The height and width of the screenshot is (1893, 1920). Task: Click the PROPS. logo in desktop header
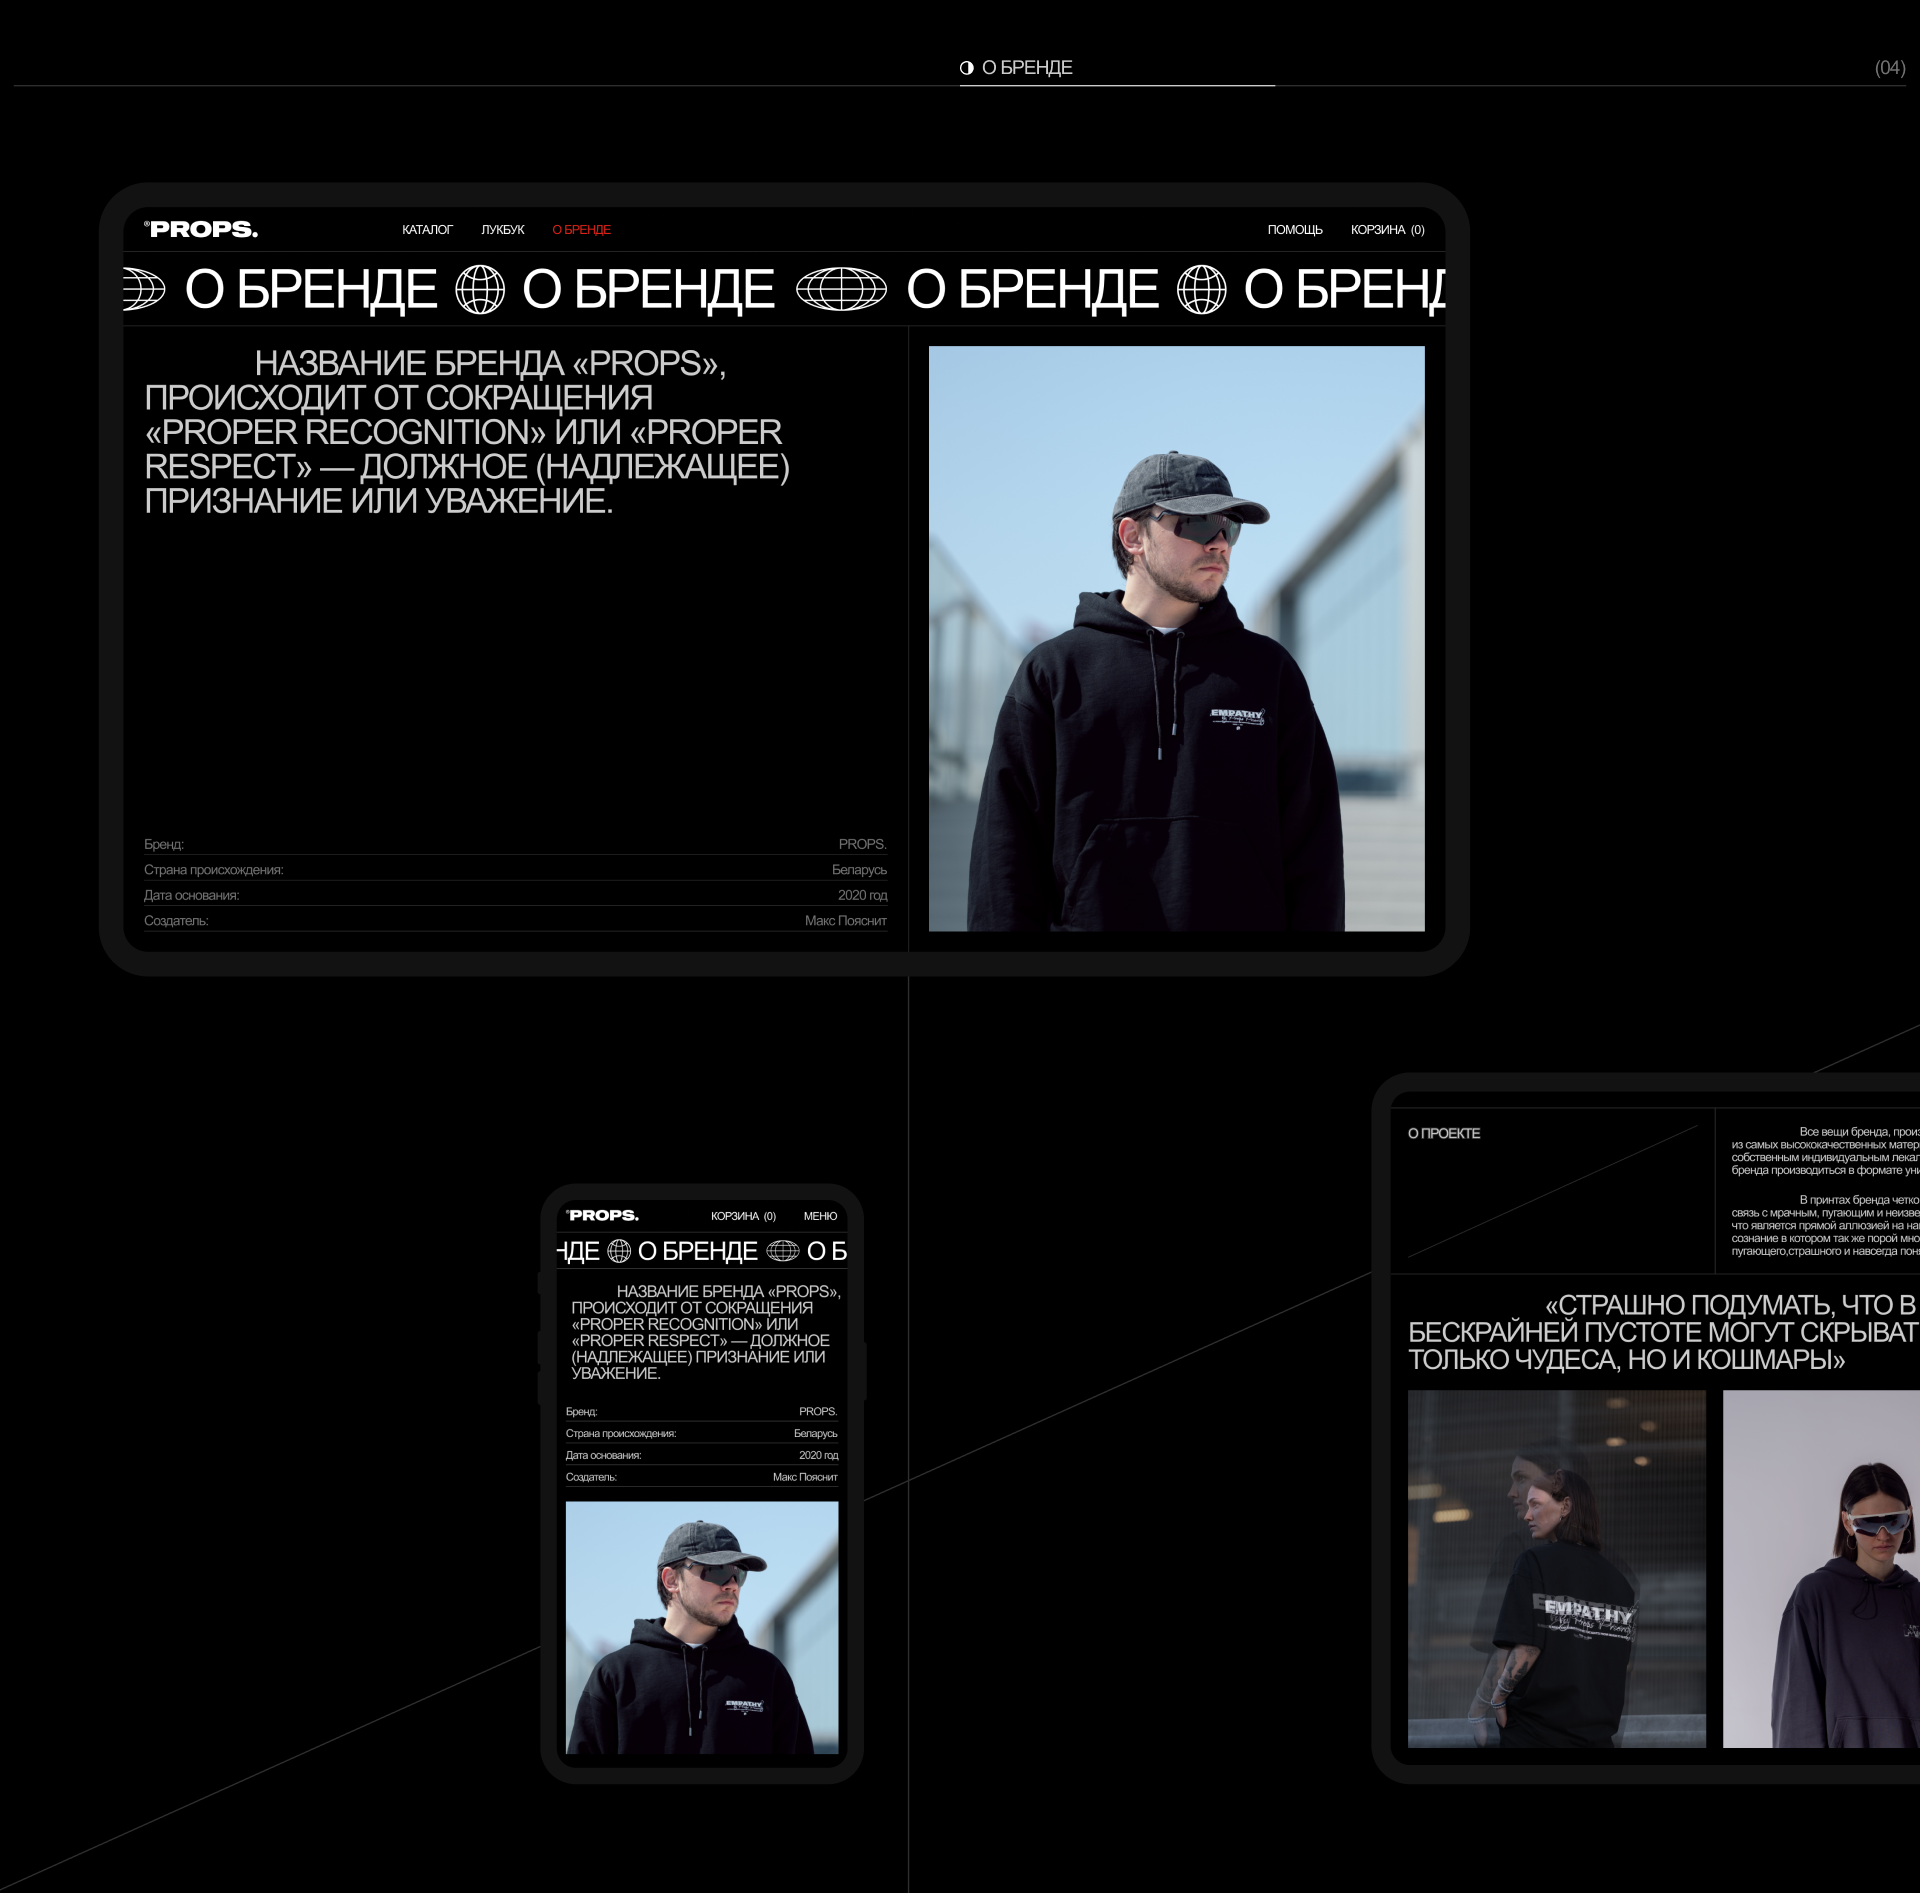point(202,230)
